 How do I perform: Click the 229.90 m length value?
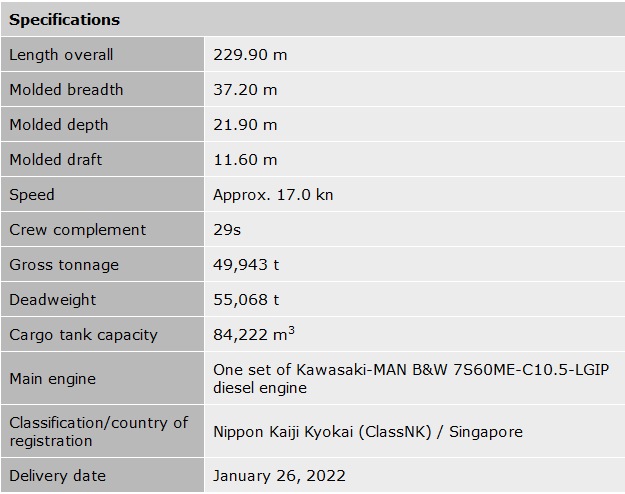[x=250, y=55]
